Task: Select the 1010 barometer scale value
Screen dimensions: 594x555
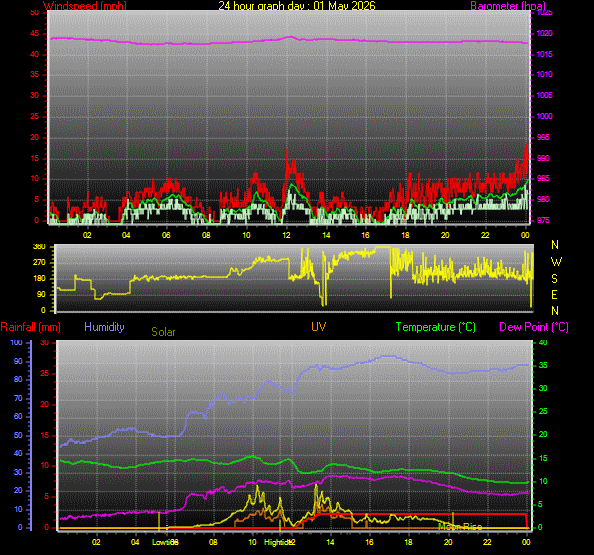Action: (x=545, y=74)
